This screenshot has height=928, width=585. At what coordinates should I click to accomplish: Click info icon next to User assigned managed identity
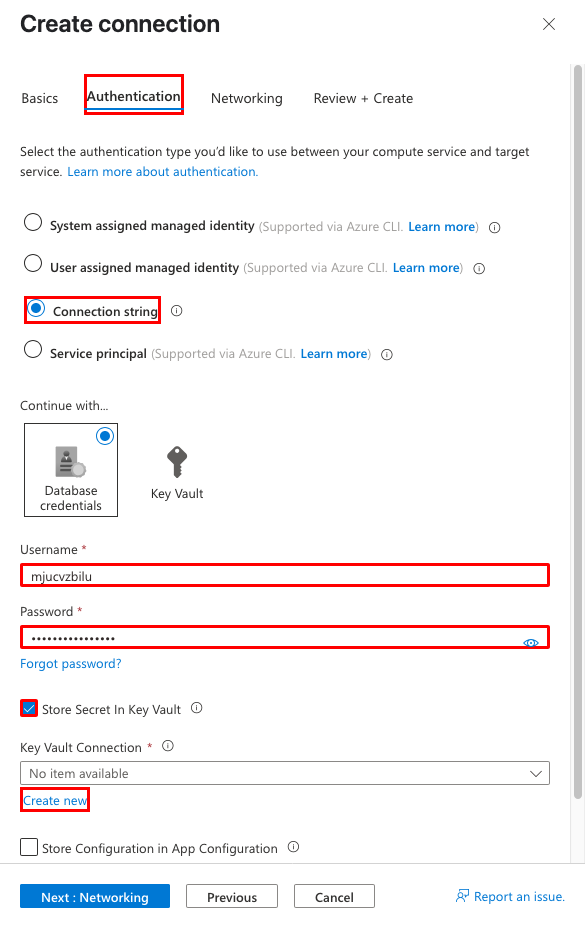479,269
